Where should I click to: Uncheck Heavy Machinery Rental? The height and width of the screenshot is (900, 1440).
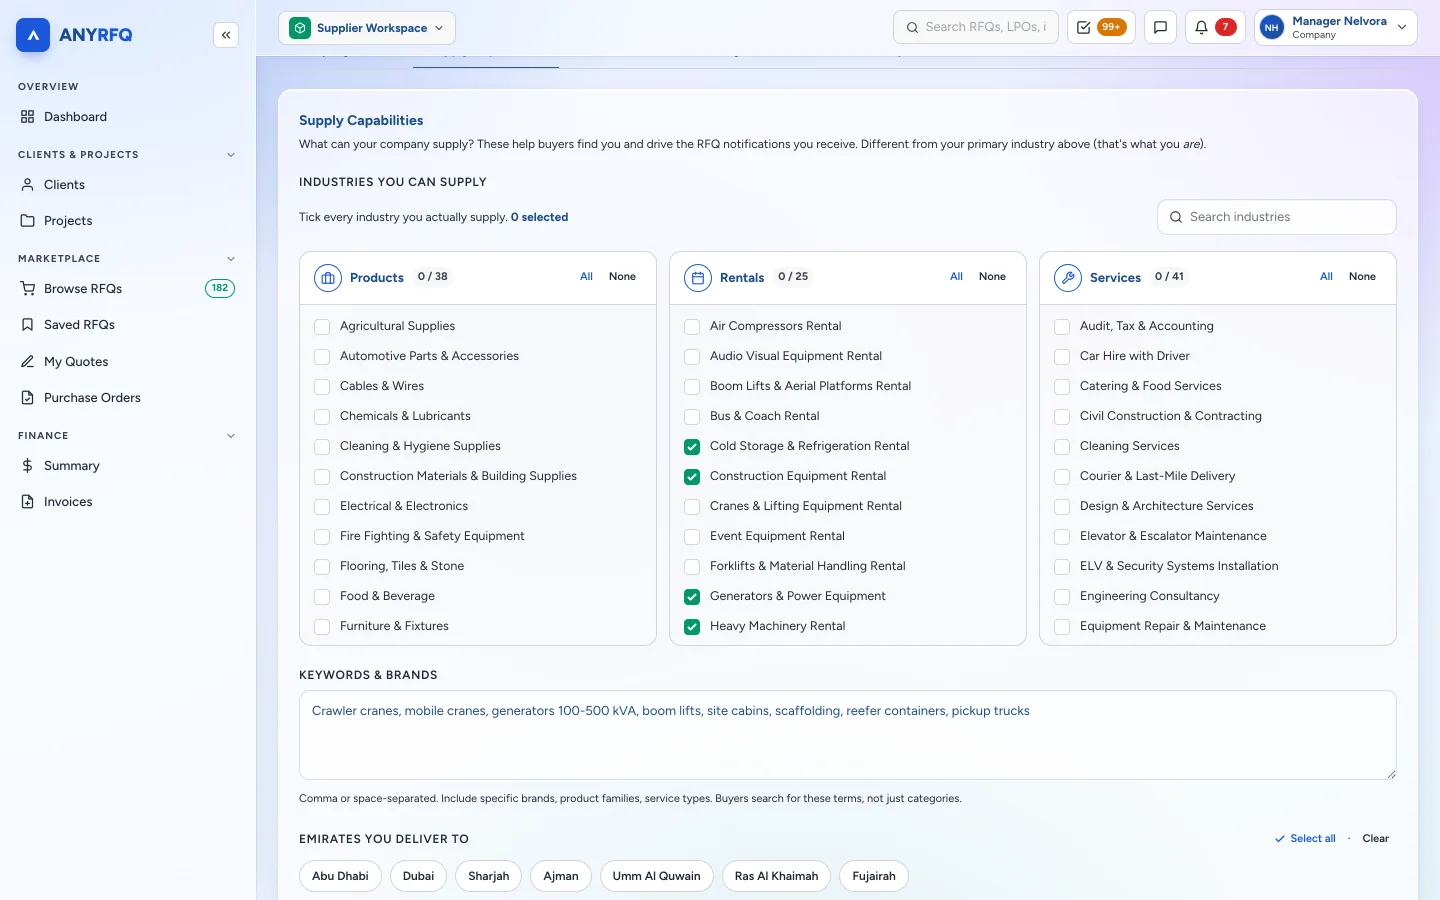[x=692, y=627]
